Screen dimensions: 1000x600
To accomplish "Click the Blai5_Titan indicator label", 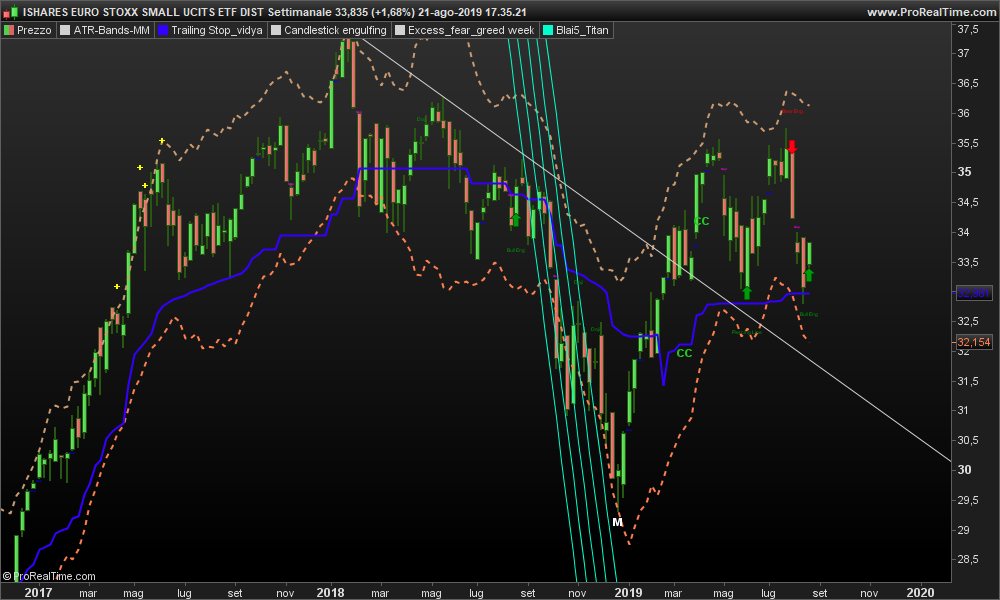I will pyautogui.click(x=582, y=30).
